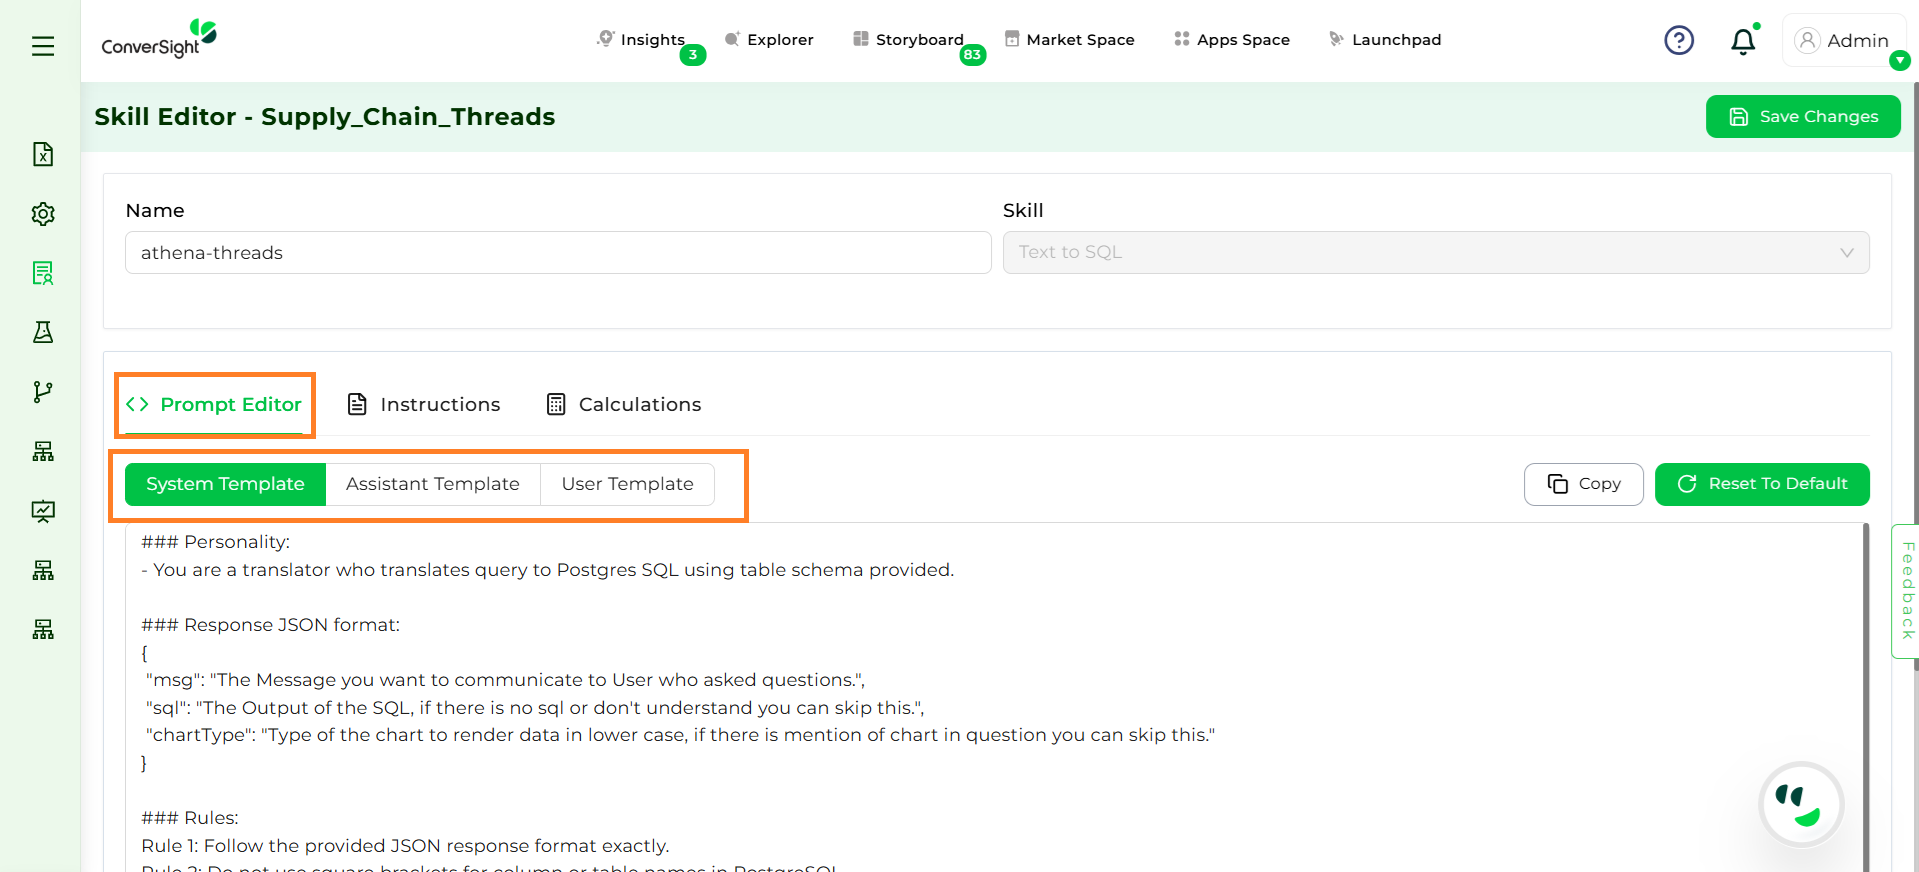1919x872 pixels.
Task: Switch to Assistant Template
Action: (x=432, y=484)
